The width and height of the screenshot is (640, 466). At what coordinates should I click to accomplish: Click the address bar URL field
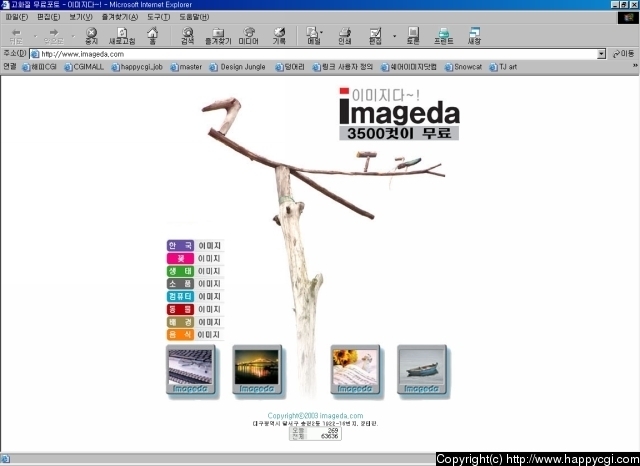313,54
